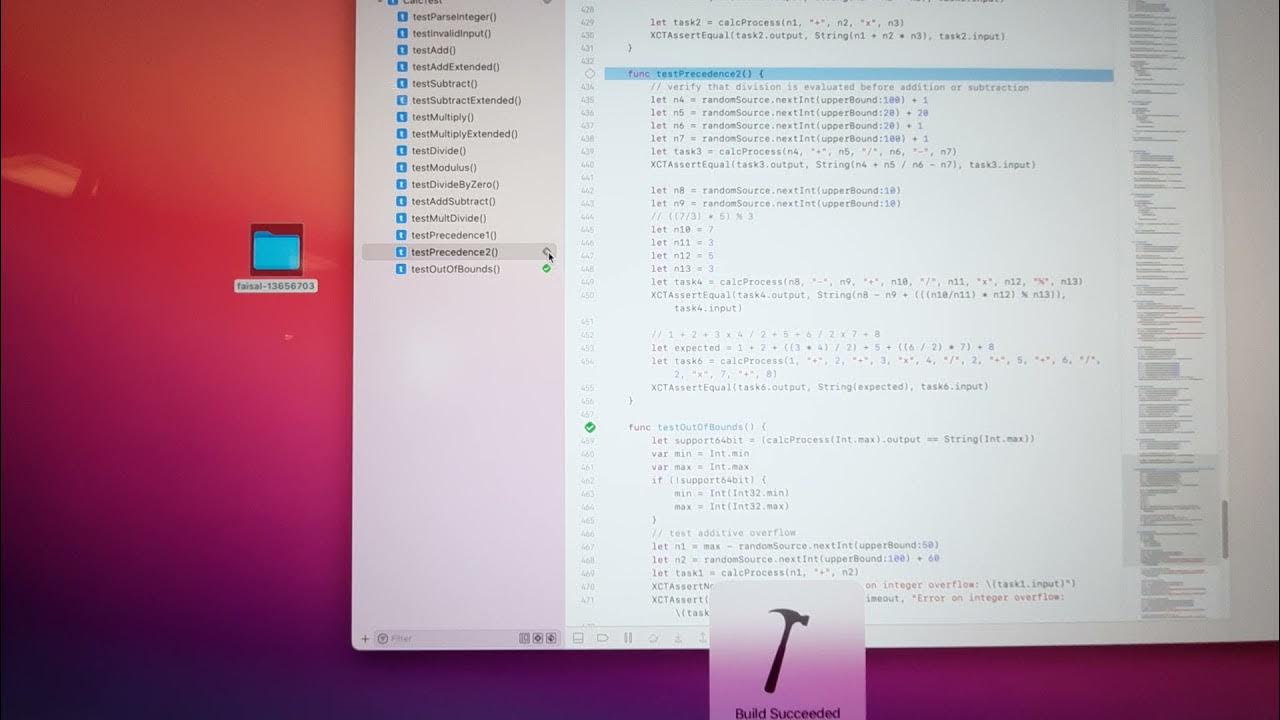Click gutter green checkmark beside func testOutOfBounds
This screenshot has height=720, width=1280.
(590, 427)
